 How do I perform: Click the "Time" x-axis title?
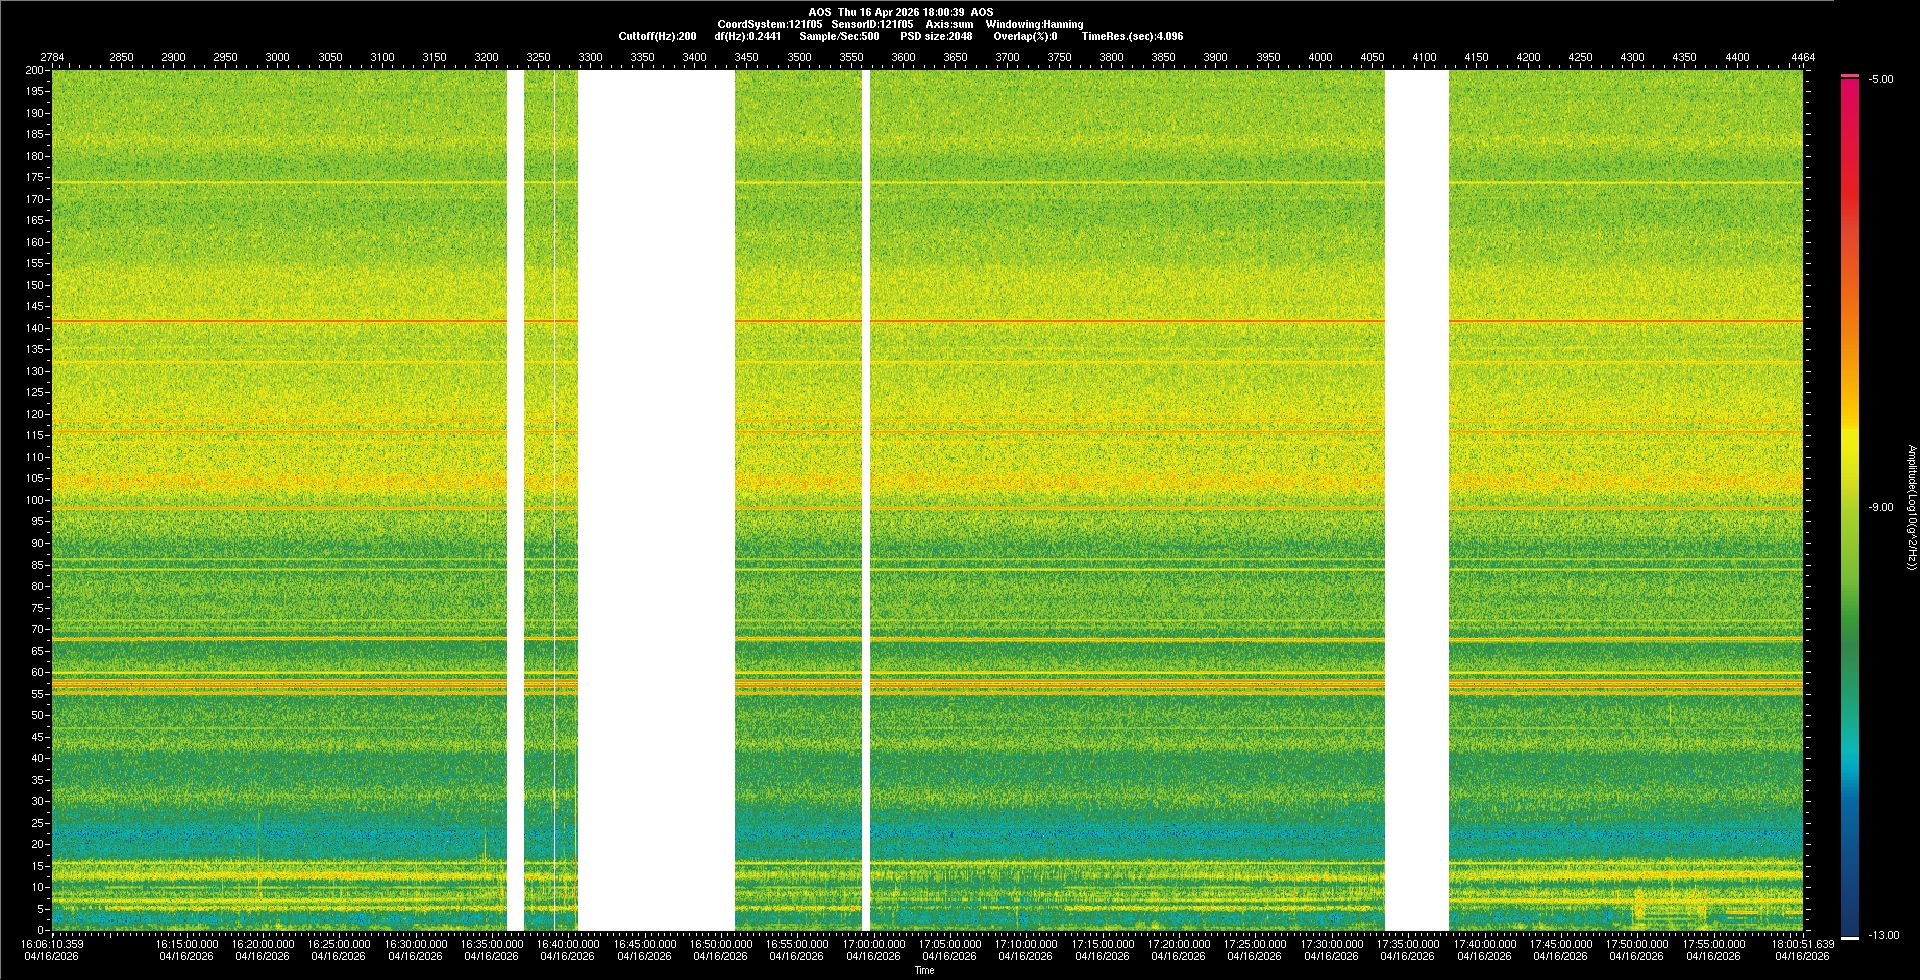pos(924,970)
